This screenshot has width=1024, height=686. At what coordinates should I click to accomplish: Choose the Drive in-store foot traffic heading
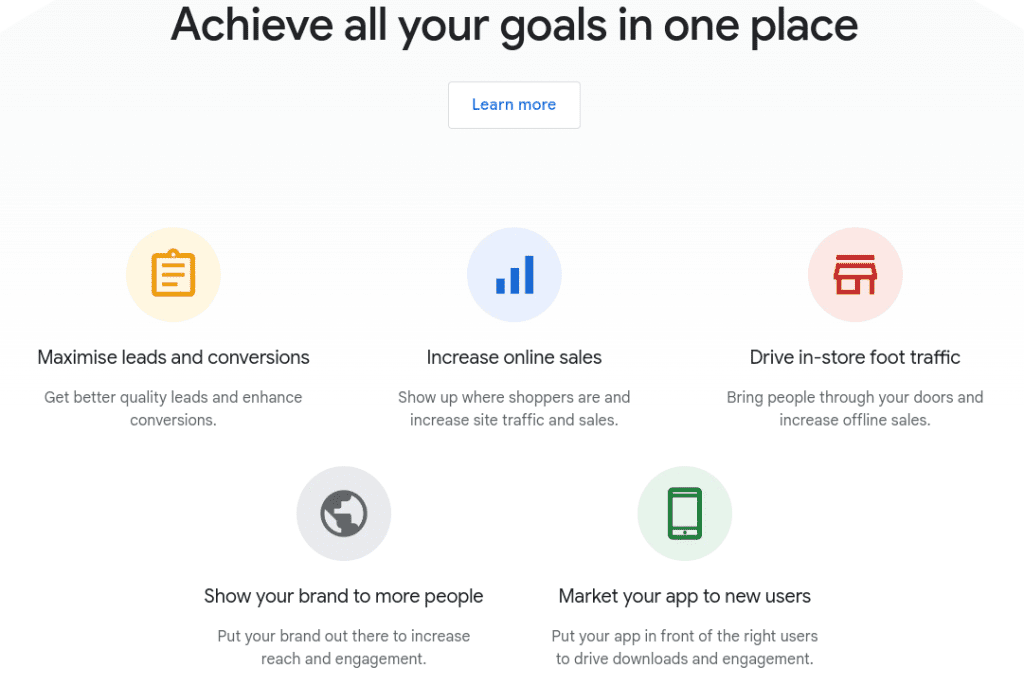click(x=855, y=357)
